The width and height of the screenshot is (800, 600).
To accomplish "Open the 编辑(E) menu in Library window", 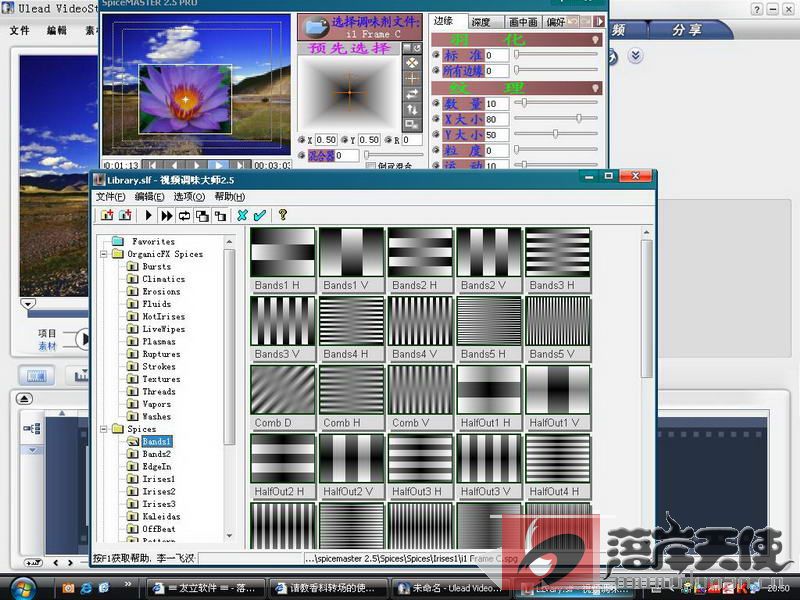I will pyautogui.click(x=149, y=196).
